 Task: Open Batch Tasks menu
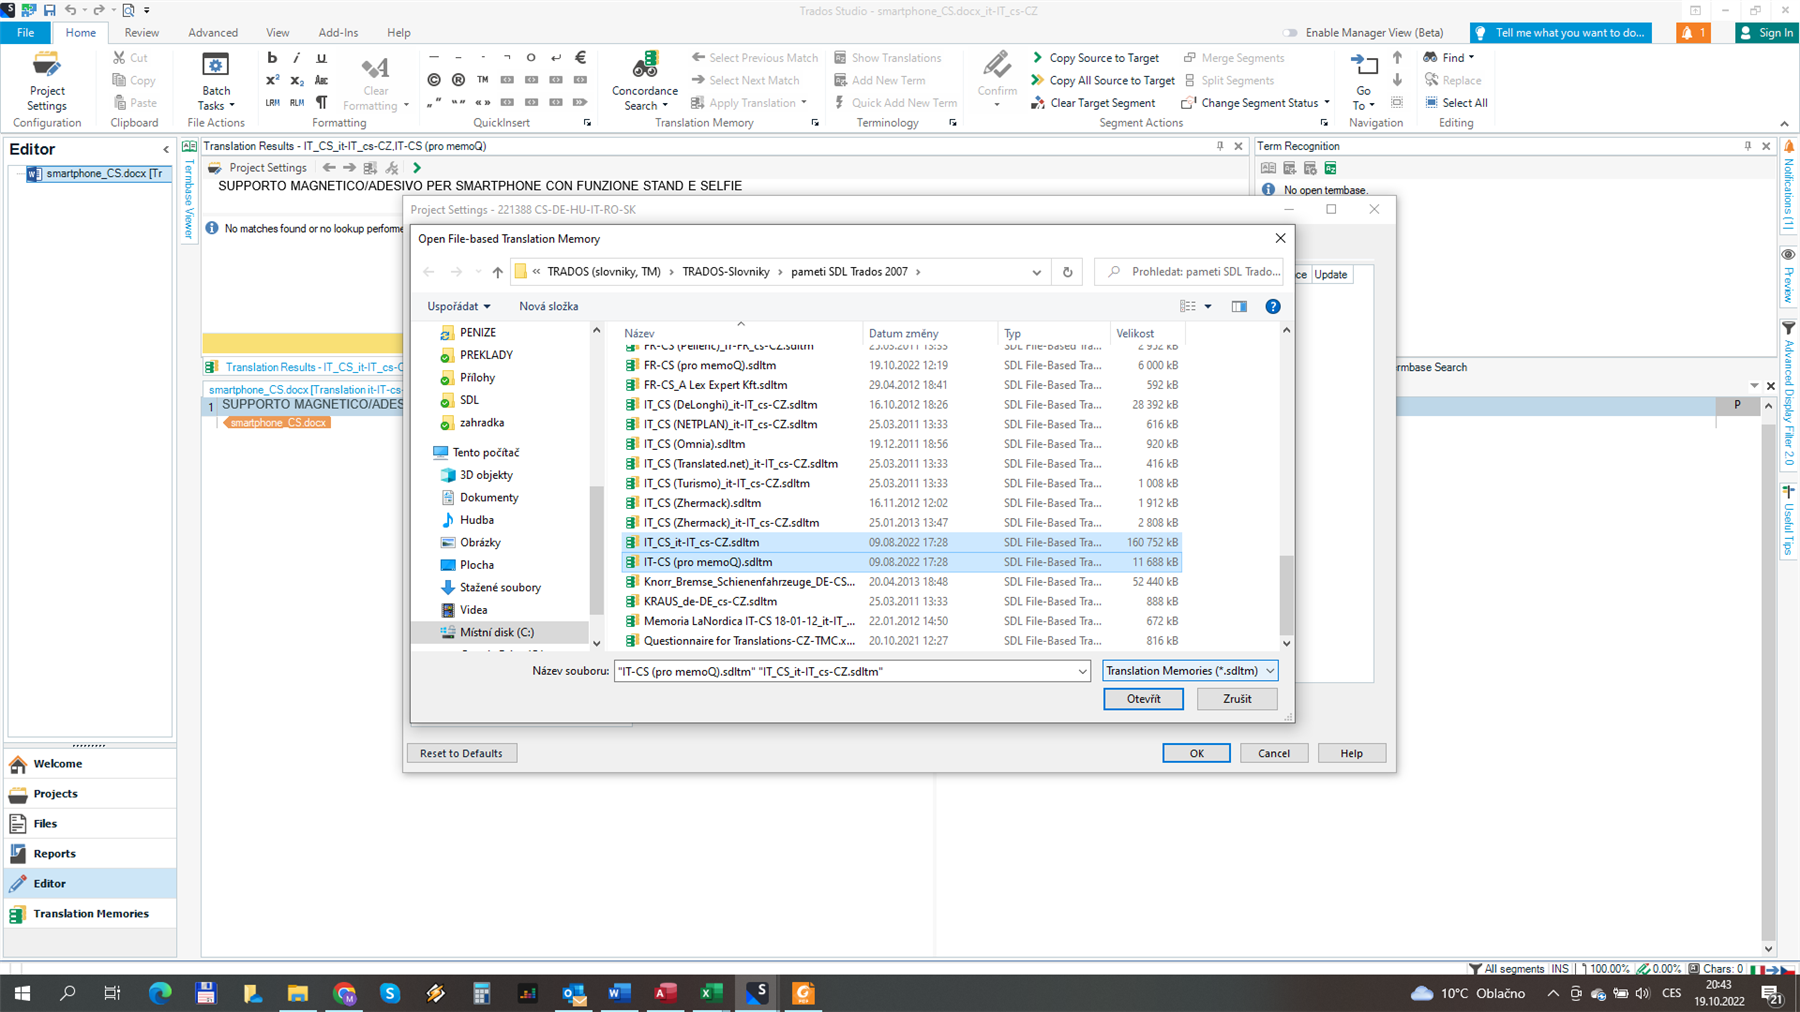pos(216,82)
